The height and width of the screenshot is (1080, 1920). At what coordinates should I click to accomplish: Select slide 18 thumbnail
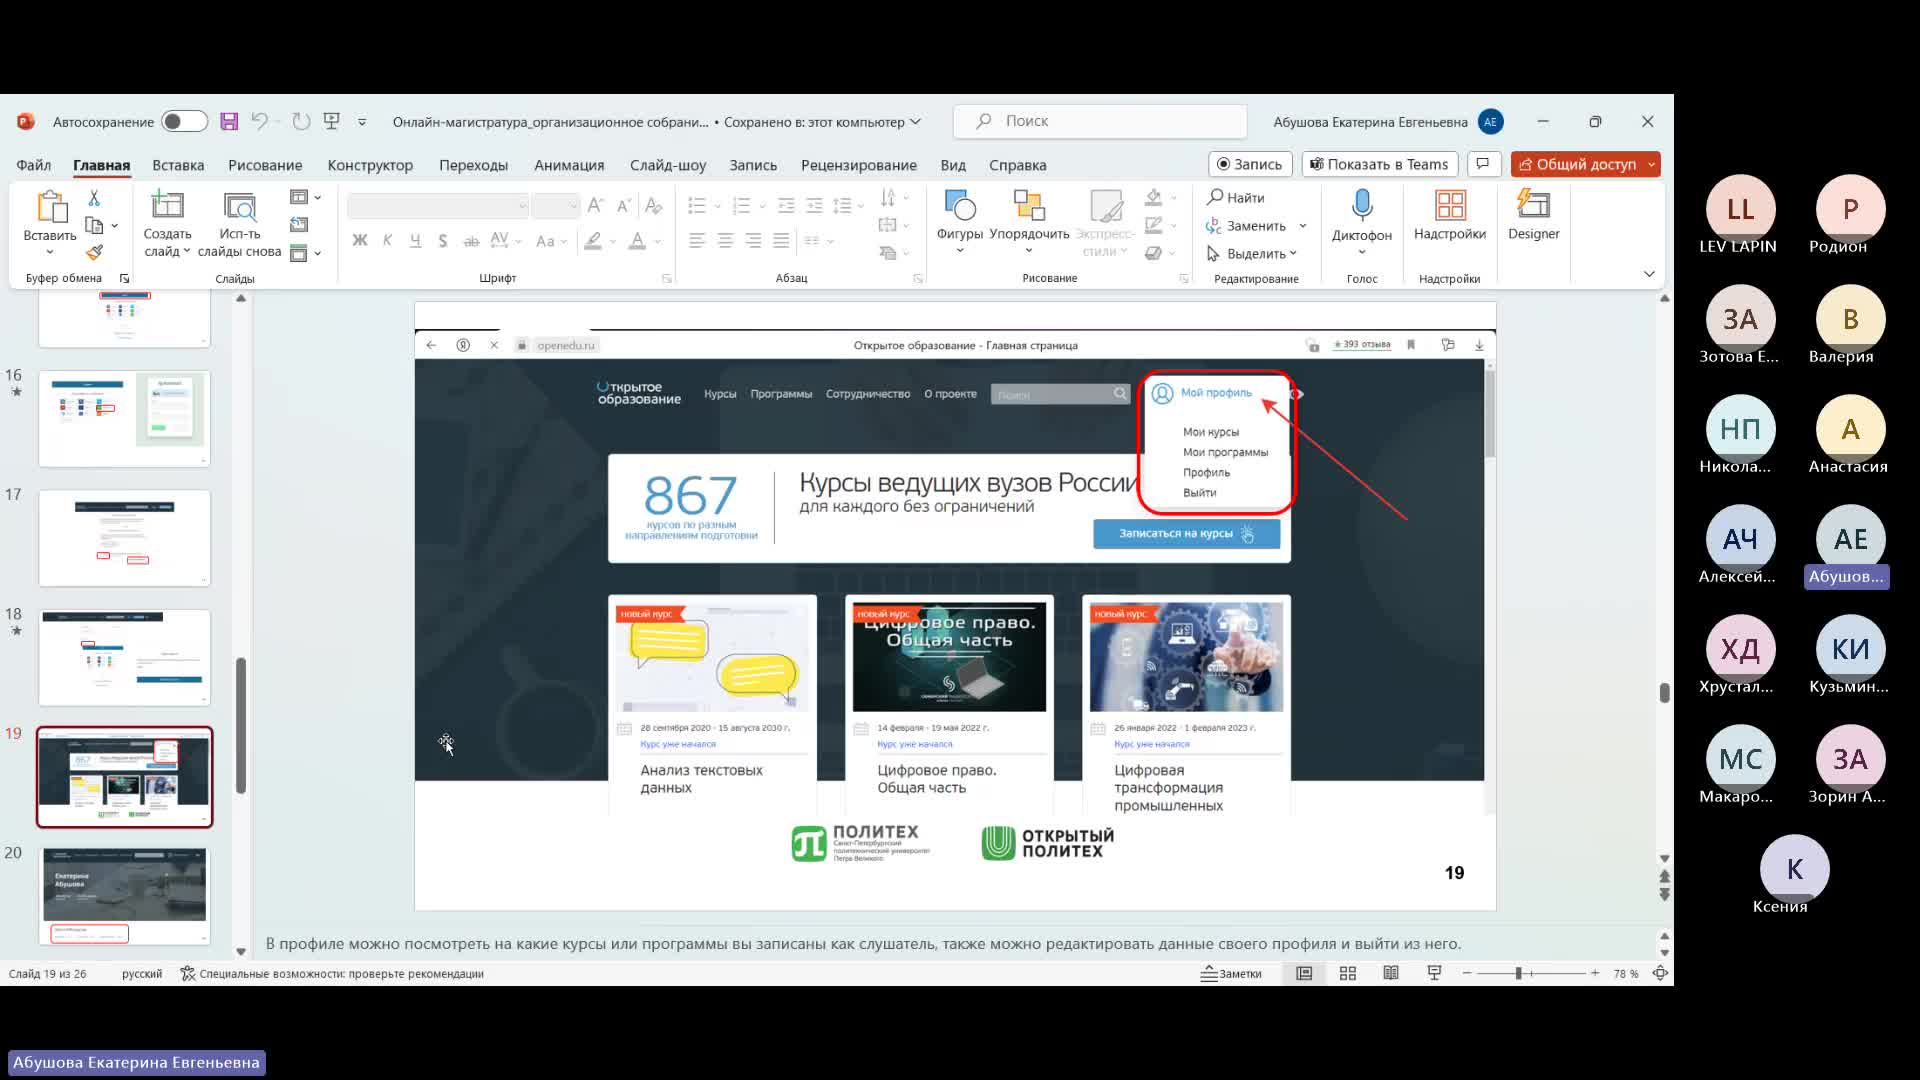point(125,657)
